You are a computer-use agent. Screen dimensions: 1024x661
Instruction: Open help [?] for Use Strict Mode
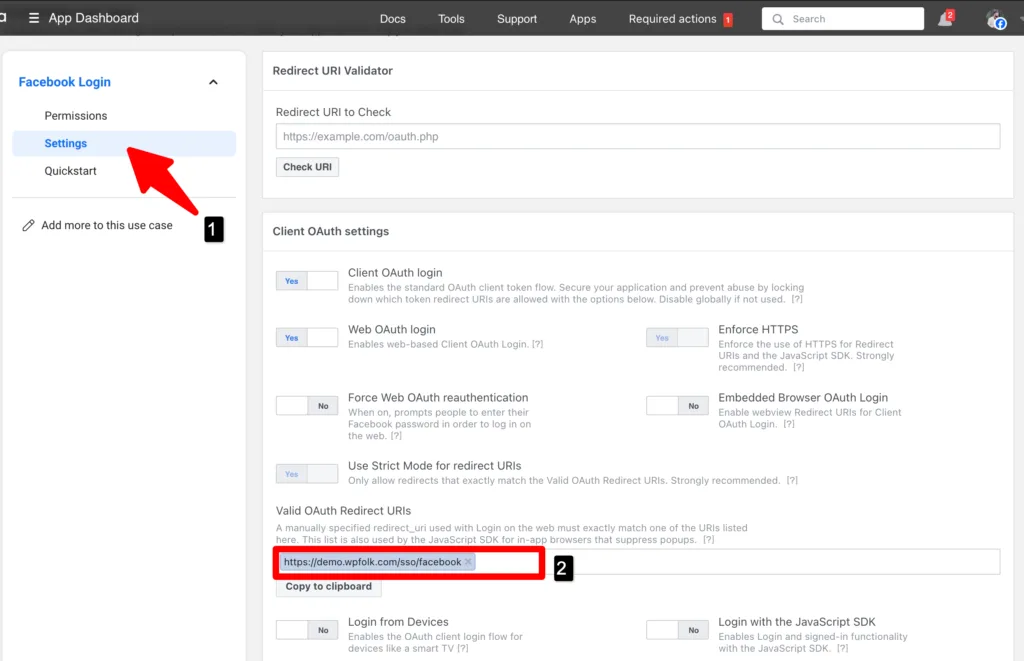point(792,480)
